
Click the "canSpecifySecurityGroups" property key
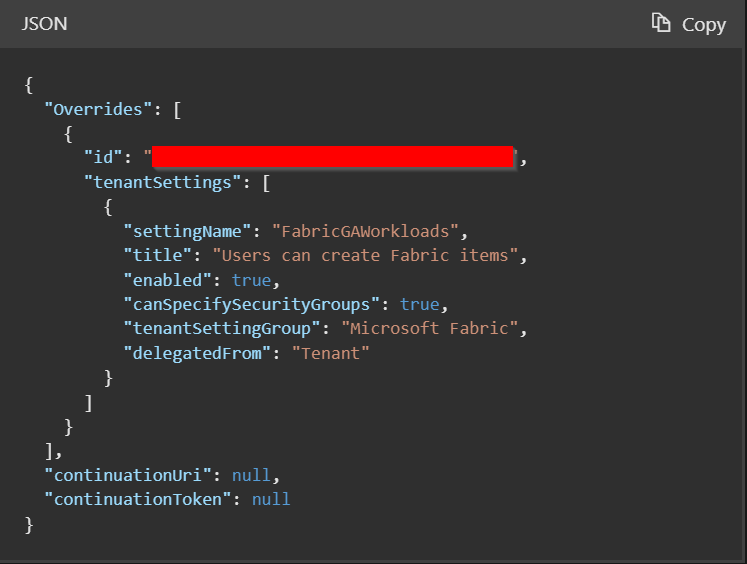256,304
